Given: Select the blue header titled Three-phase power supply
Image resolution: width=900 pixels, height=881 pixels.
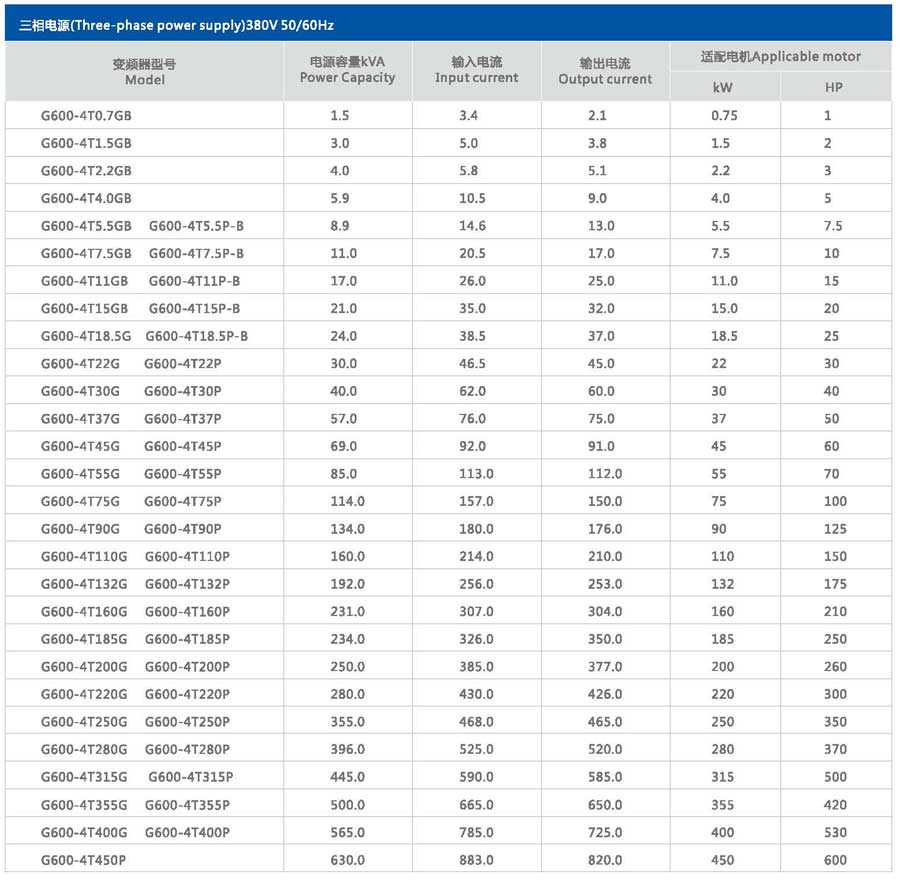Looking at the screenshot, I should click(448, 24).
